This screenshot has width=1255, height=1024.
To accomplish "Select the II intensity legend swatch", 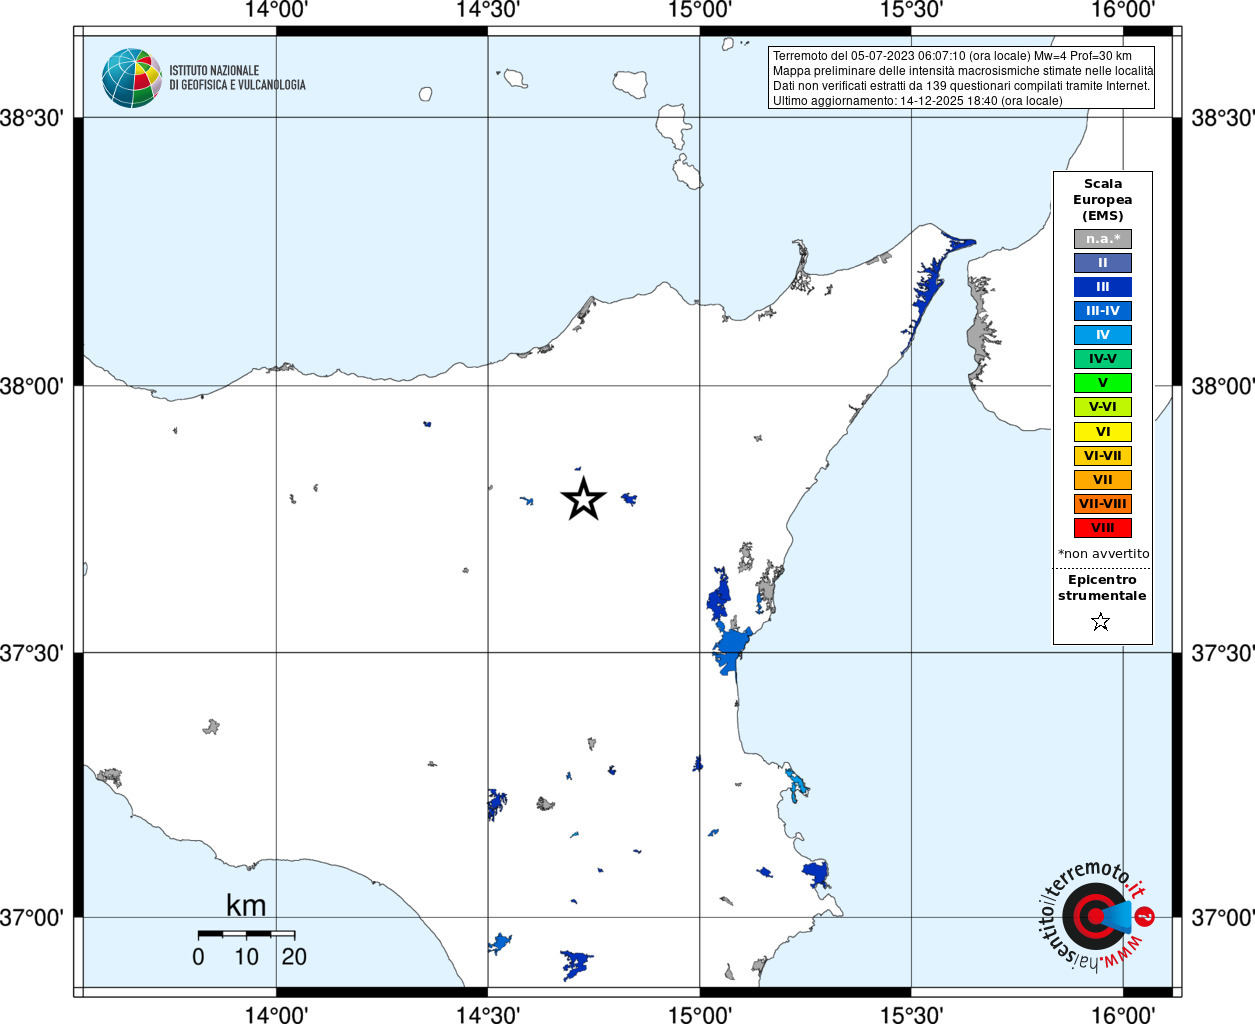I will click(1103, 263).
